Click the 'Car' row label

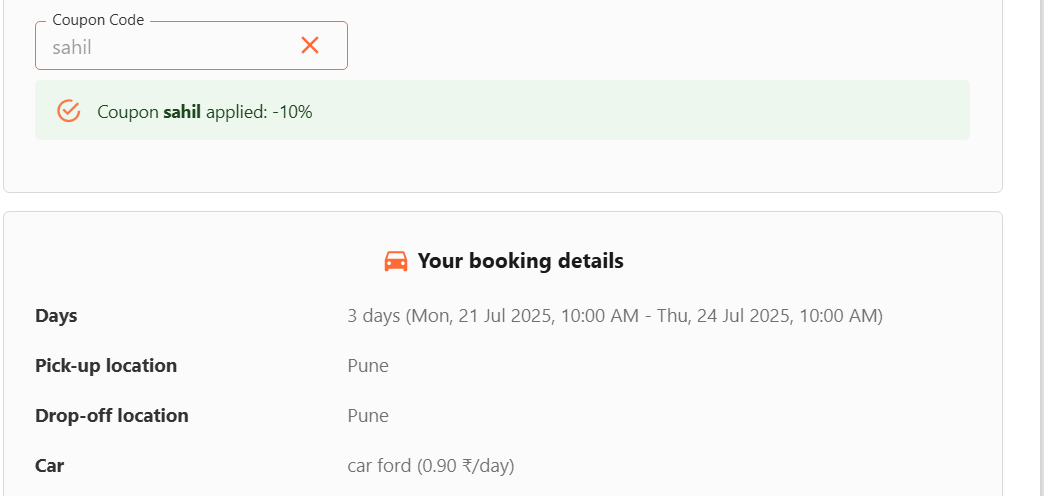50,466
